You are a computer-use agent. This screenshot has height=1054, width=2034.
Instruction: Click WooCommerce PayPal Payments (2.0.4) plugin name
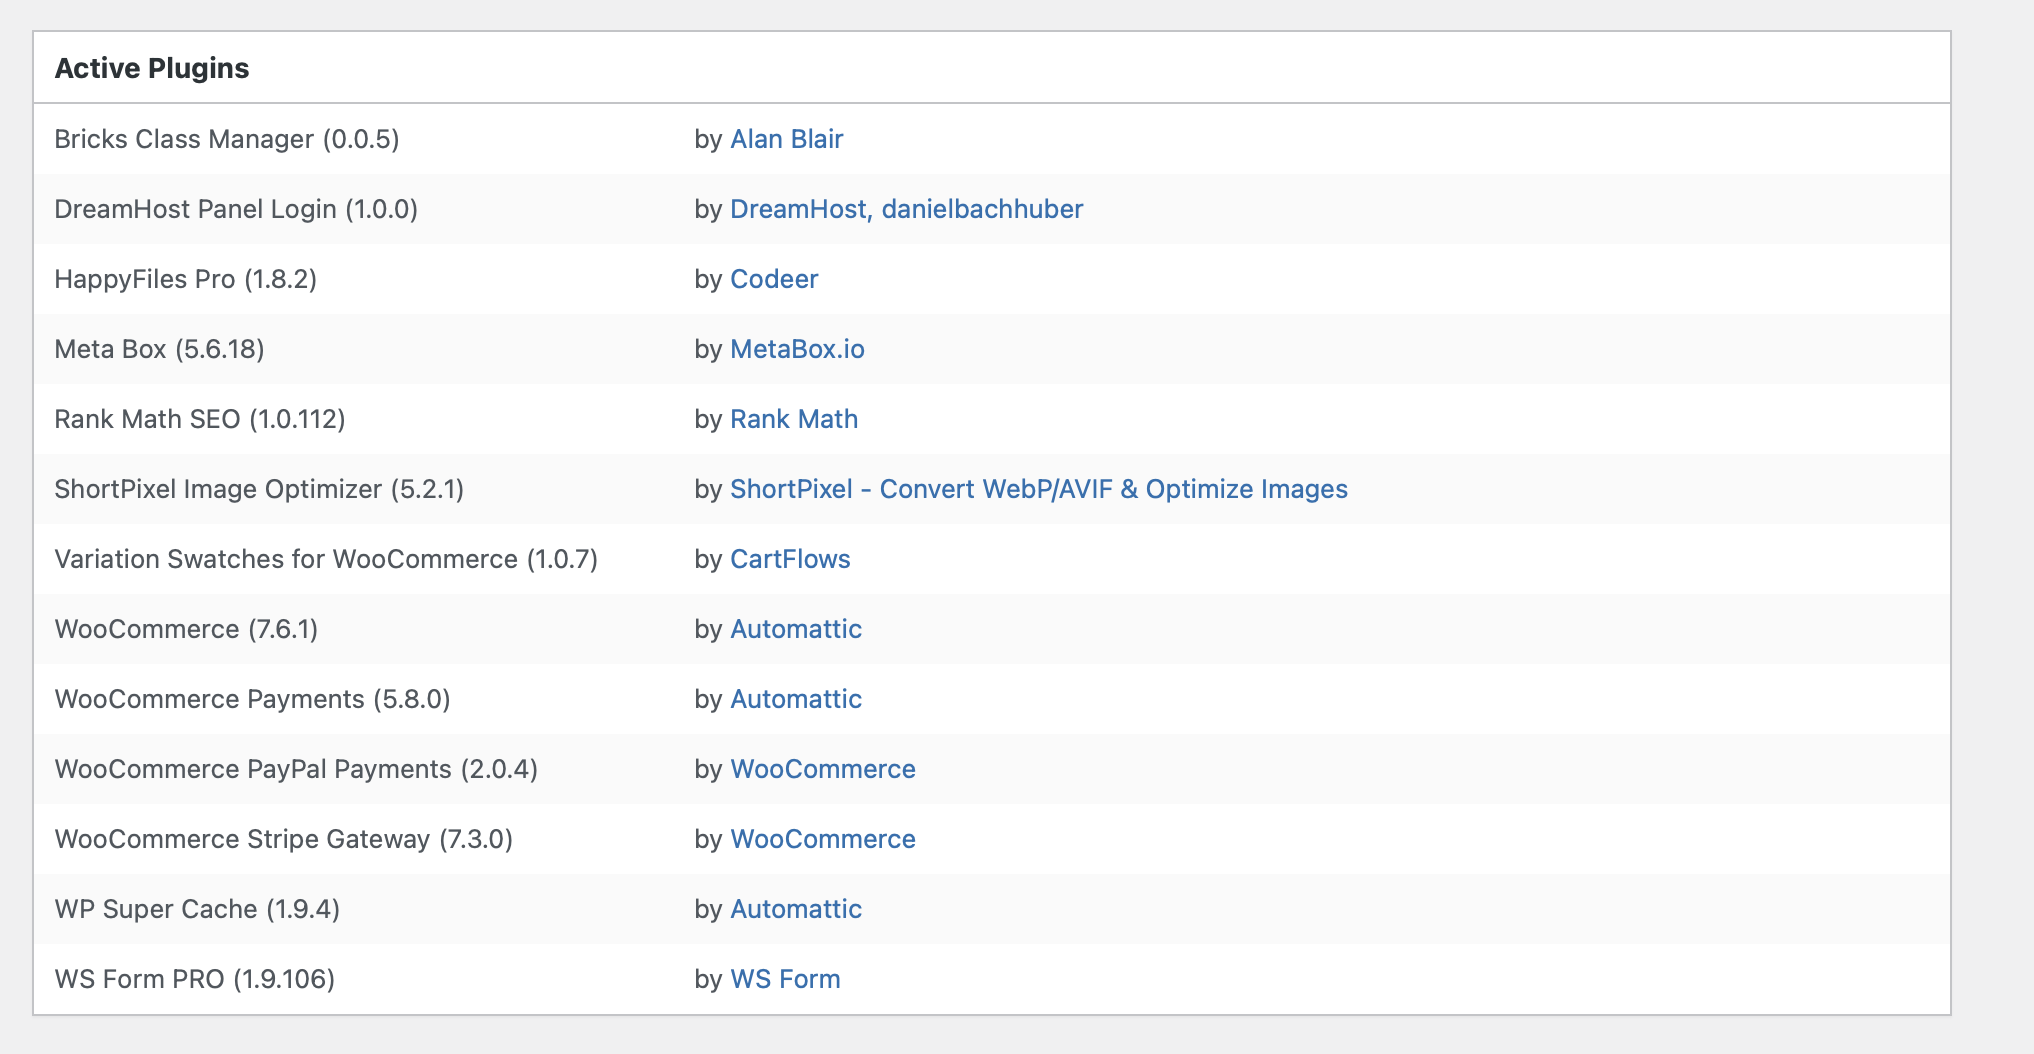click(296, 769)
